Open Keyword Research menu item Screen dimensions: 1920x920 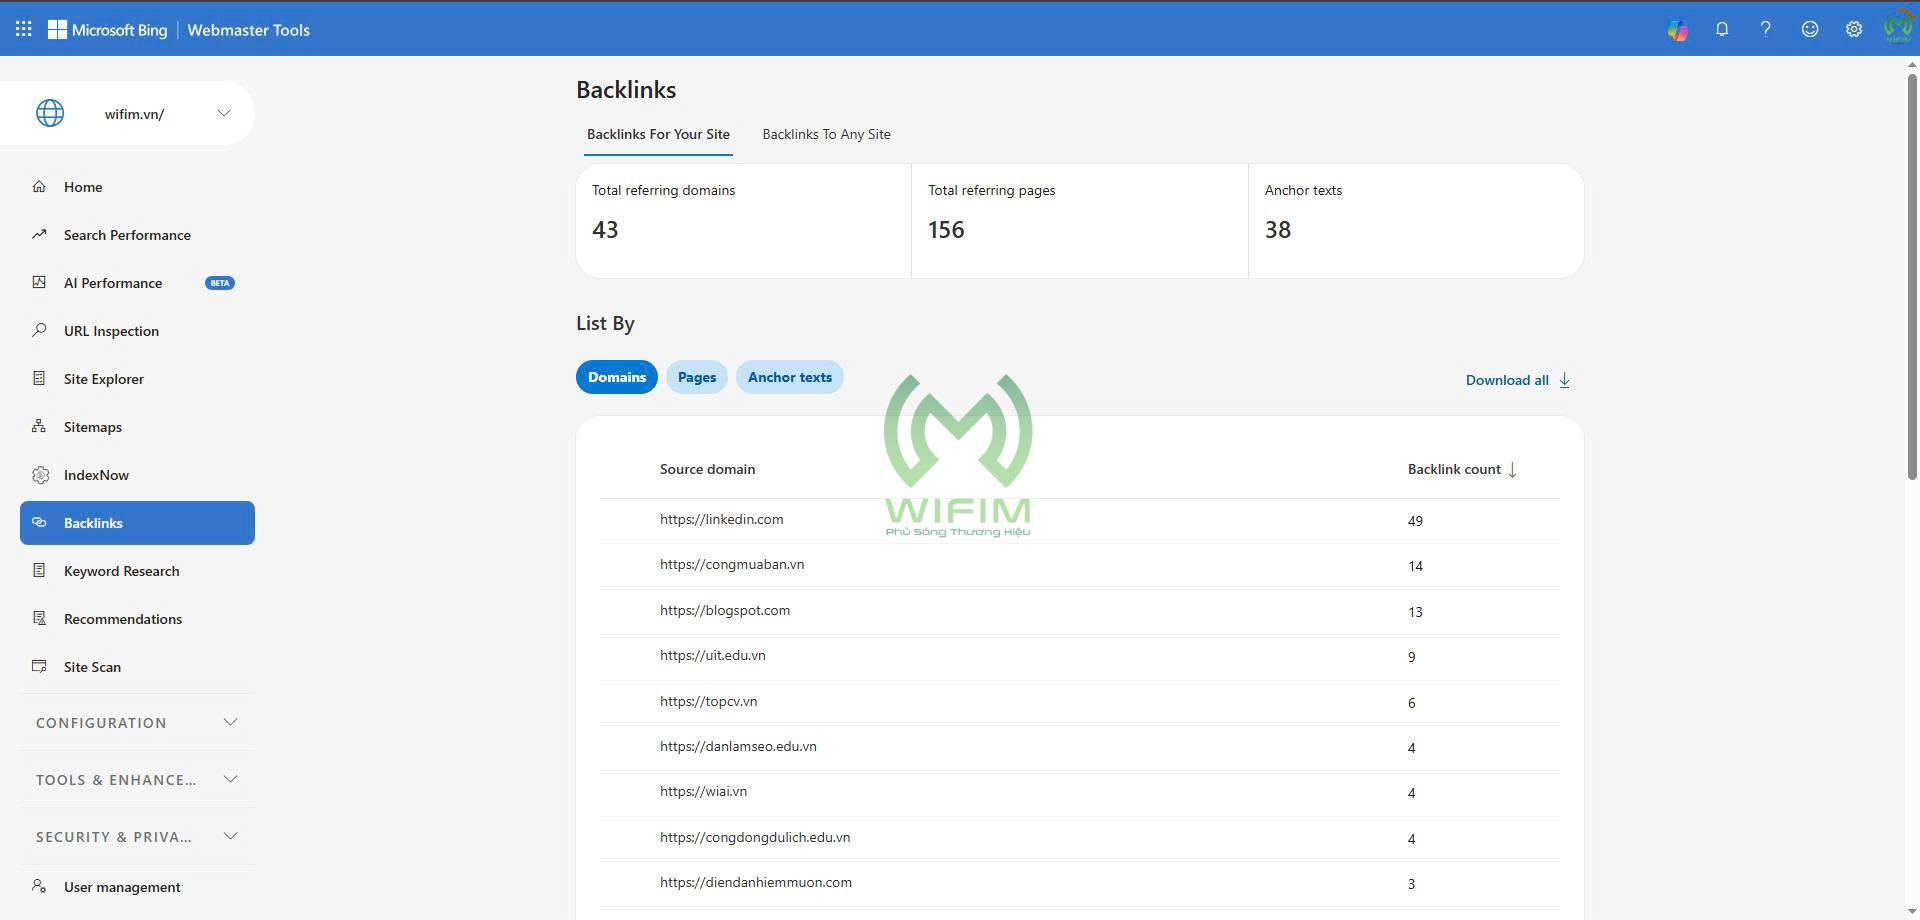pyautogui.click(x=137, y=571)
